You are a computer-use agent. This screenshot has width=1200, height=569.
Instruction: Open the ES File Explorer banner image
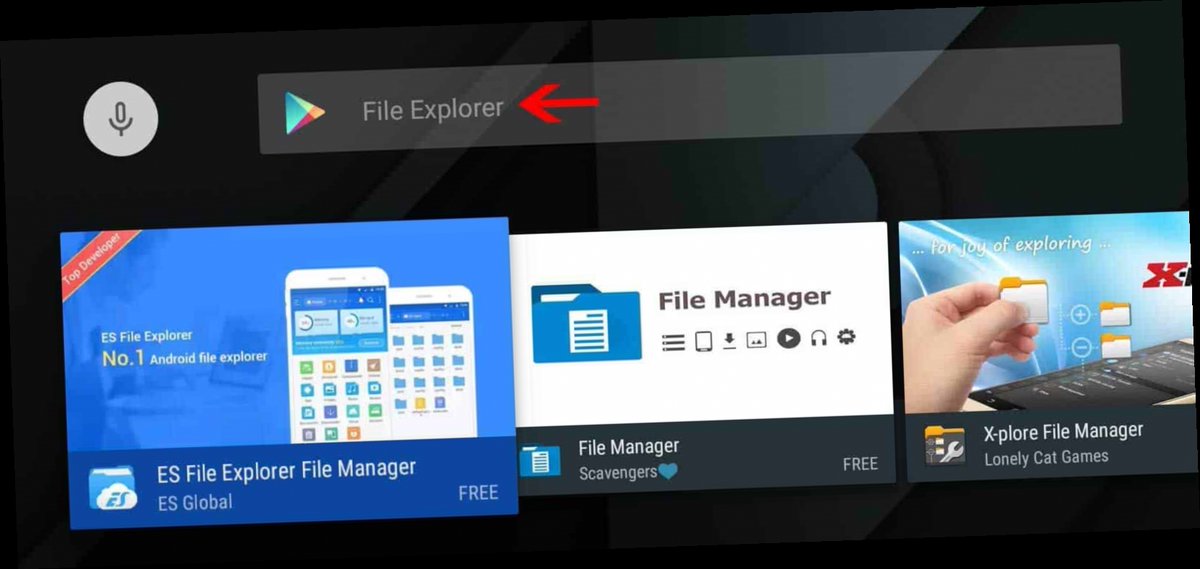coord(286,335)
